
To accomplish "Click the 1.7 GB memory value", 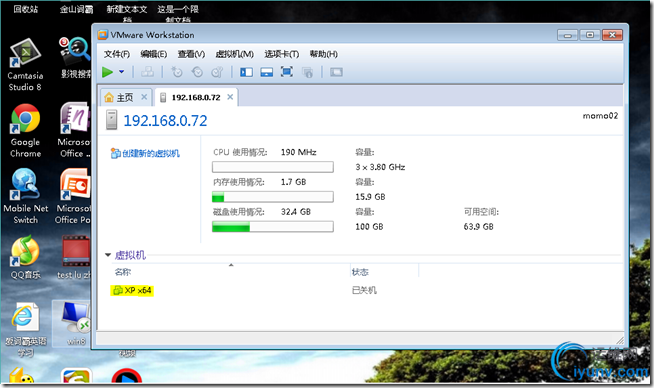I will click(293, 182).
